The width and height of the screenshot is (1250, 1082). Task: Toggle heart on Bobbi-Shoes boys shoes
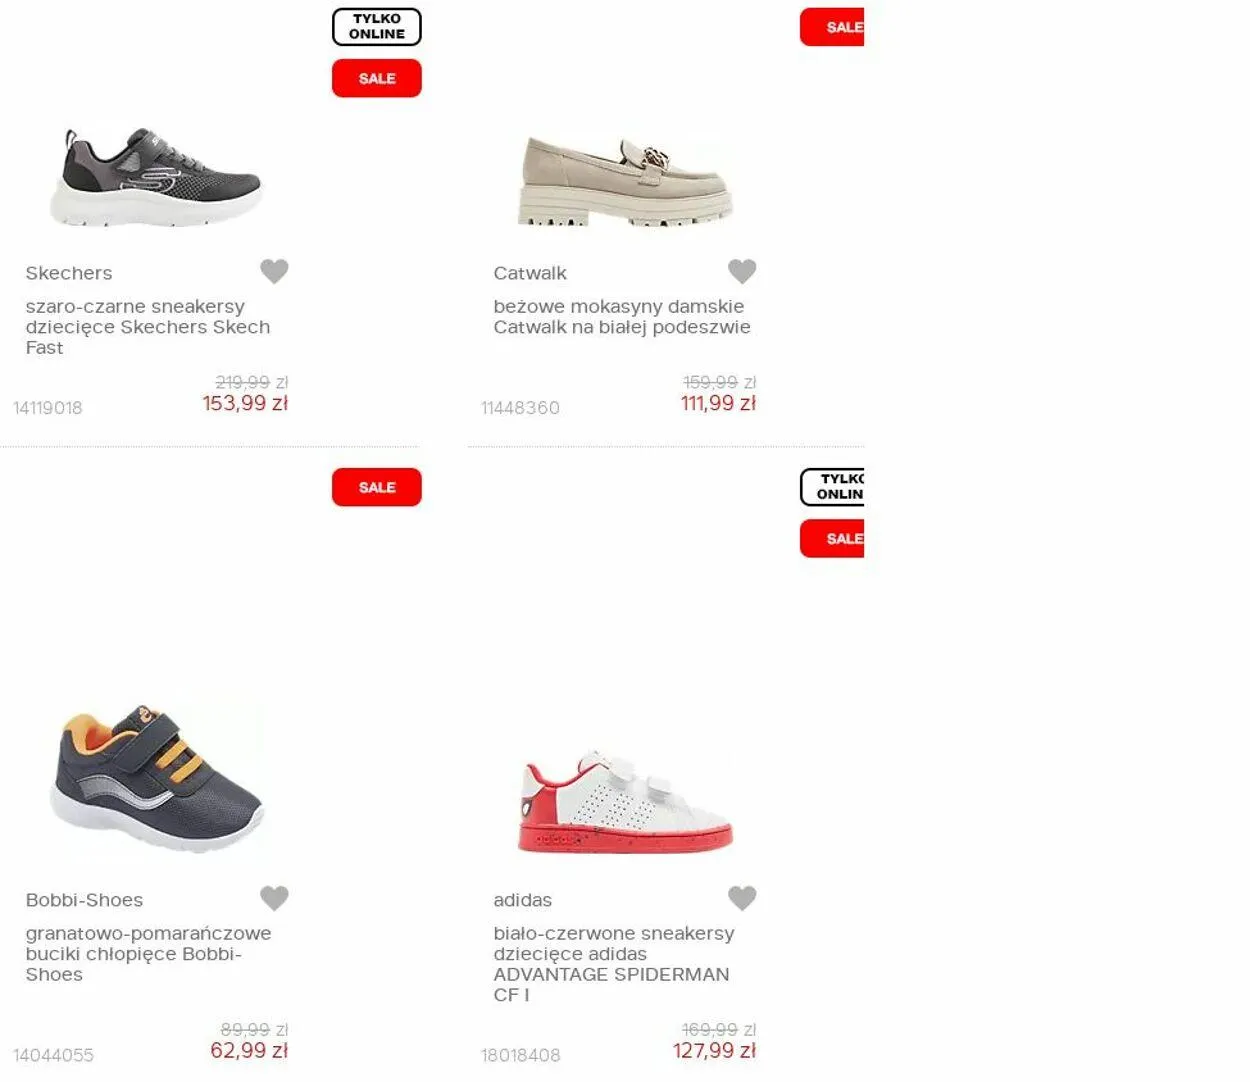tap(274, 898)
